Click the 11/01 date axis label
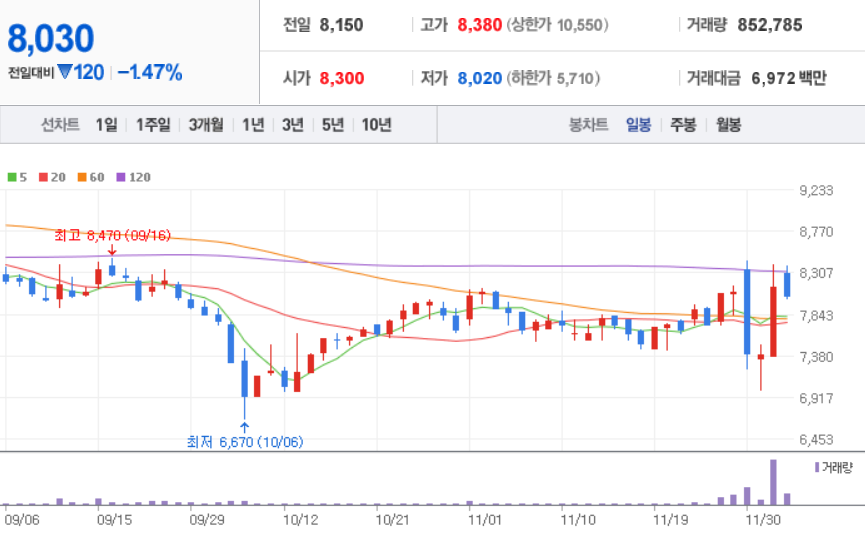 point(485,520)
